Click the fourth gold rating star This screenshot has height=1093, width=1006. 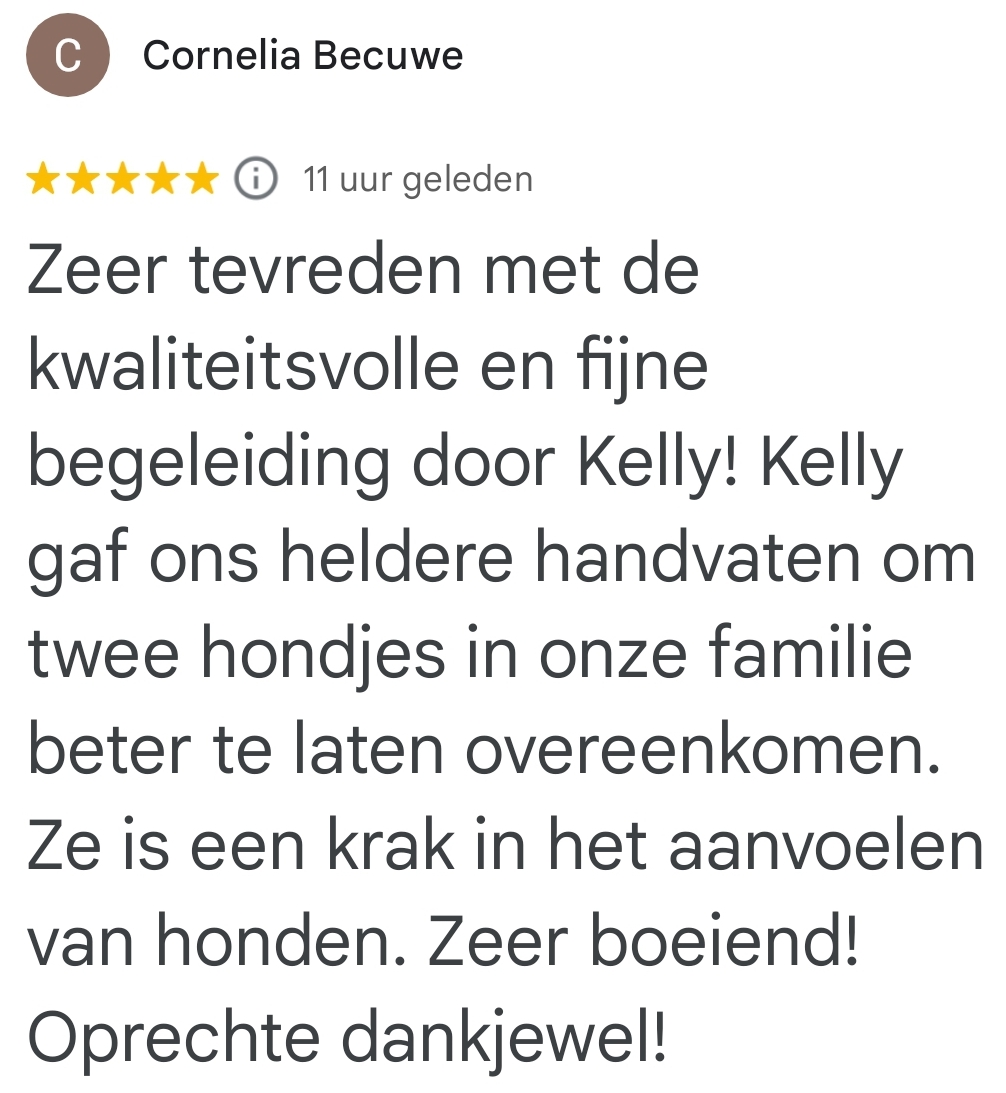[x=162, y=180]
